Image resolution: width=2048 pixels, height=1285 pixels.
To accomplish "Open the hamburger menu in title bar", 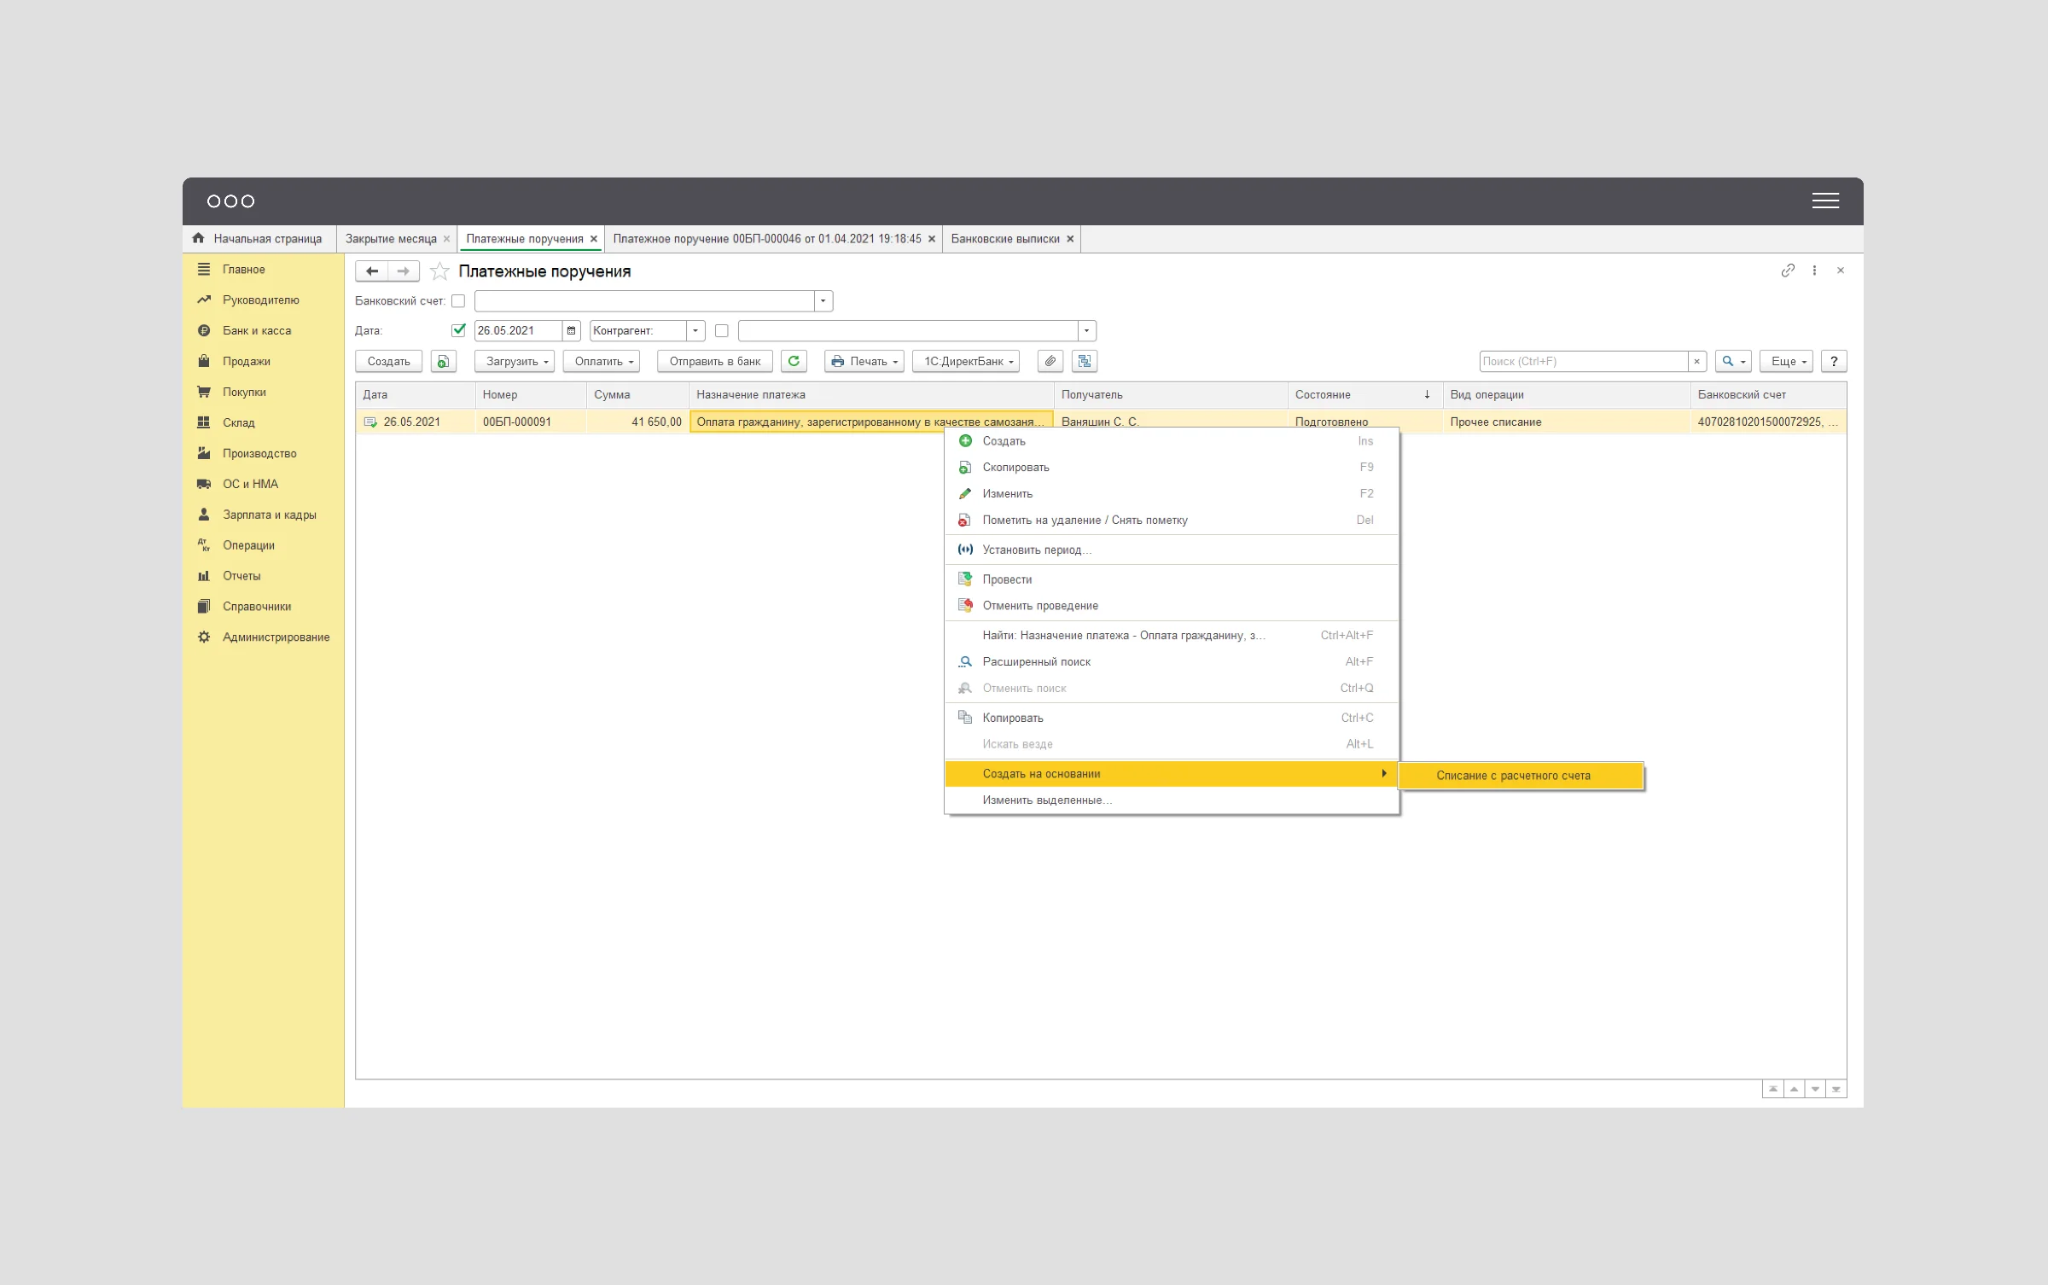I will 1825,201.
